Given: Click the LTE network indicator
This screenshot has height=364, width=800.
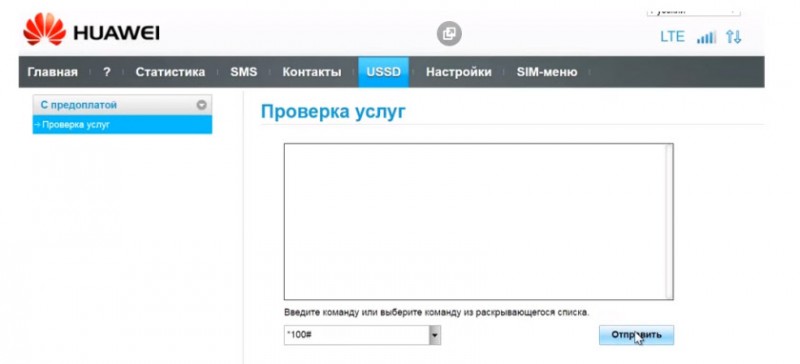Looking at the screenshot, I should (x=672, y=37).
